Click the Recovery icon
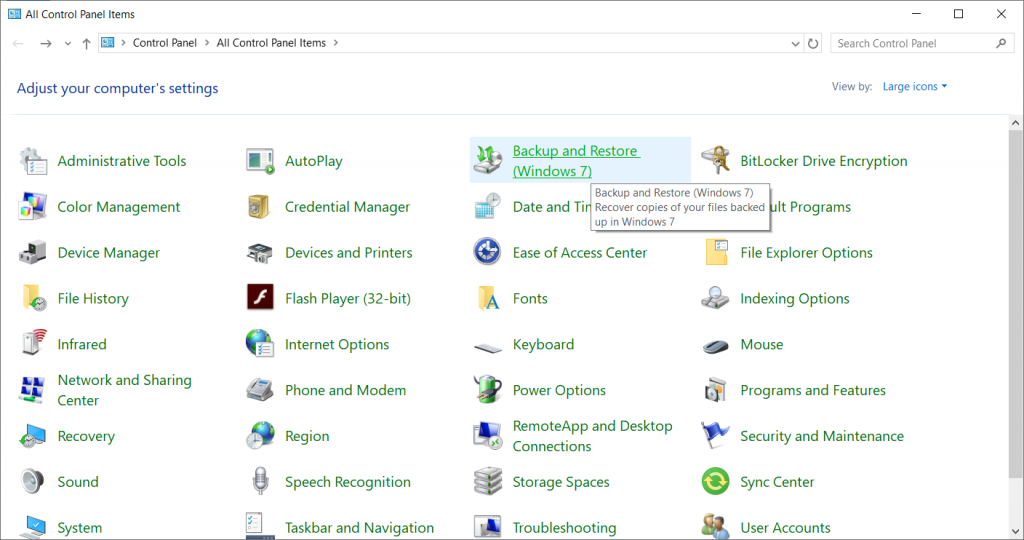Viewport: 1024px width, 540px height. tap(33, 436)
